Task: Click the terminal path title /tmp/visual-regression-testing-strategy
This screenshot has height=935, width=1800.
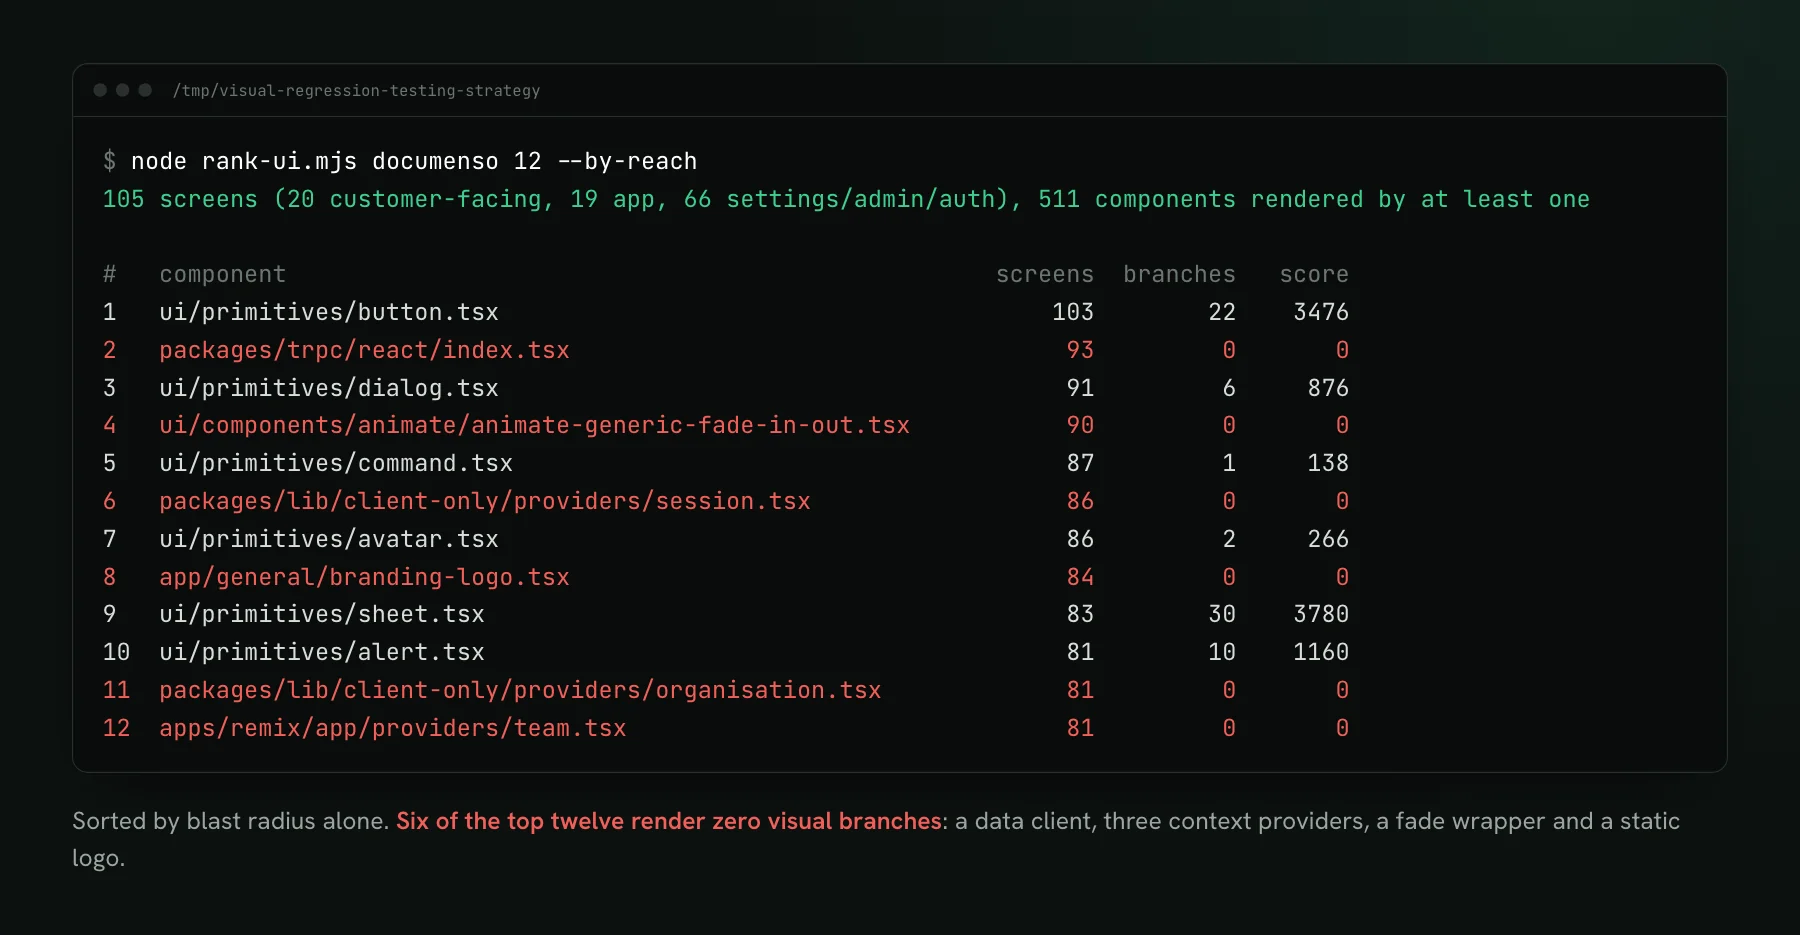Action: (x=356, y=91)
